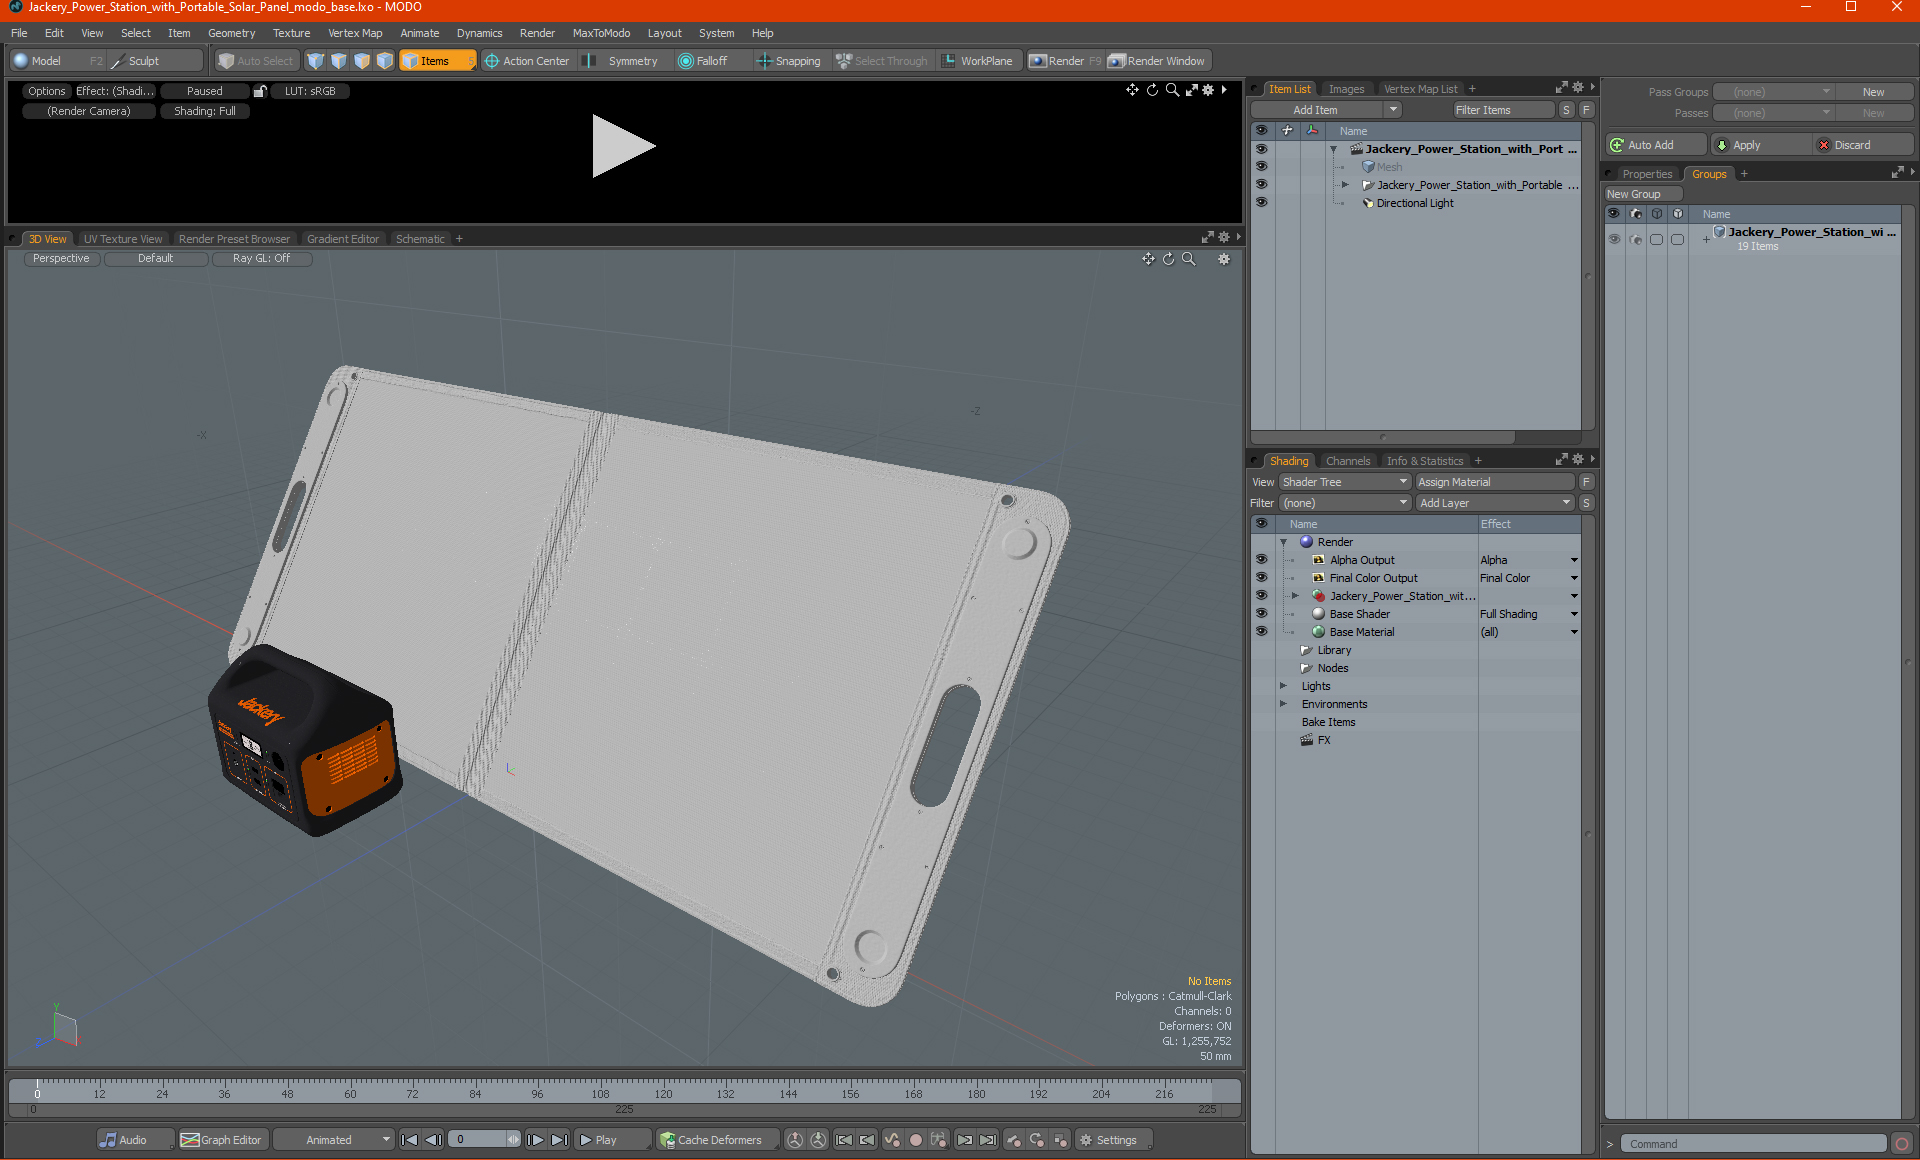Expand the Lights tree node
The width and height of the screenshot is (1920, 1160).
coord(1283,686)
